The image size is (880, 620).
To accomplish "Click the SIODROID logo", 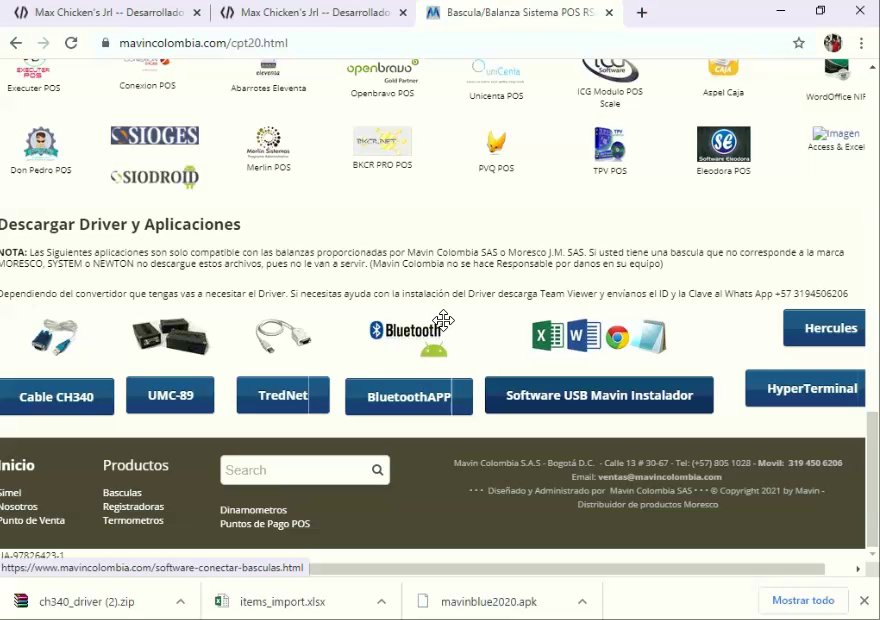I will (154, 177).
